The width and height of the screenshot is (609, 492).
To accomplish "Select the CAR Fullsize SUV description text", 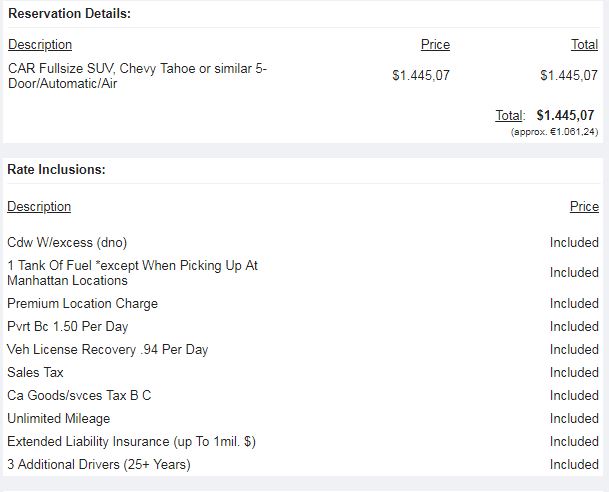I will coord(137,75).
